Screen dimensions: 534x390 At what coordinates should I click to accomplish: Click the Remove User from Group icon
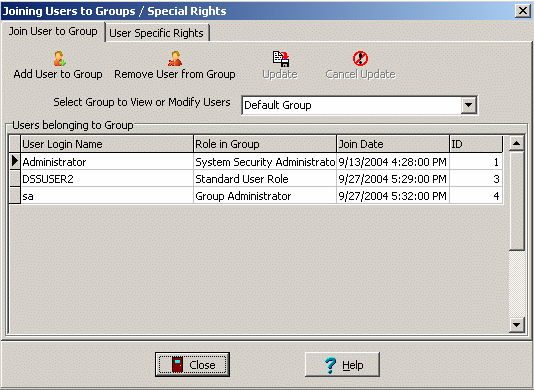[x=175, y=59]
